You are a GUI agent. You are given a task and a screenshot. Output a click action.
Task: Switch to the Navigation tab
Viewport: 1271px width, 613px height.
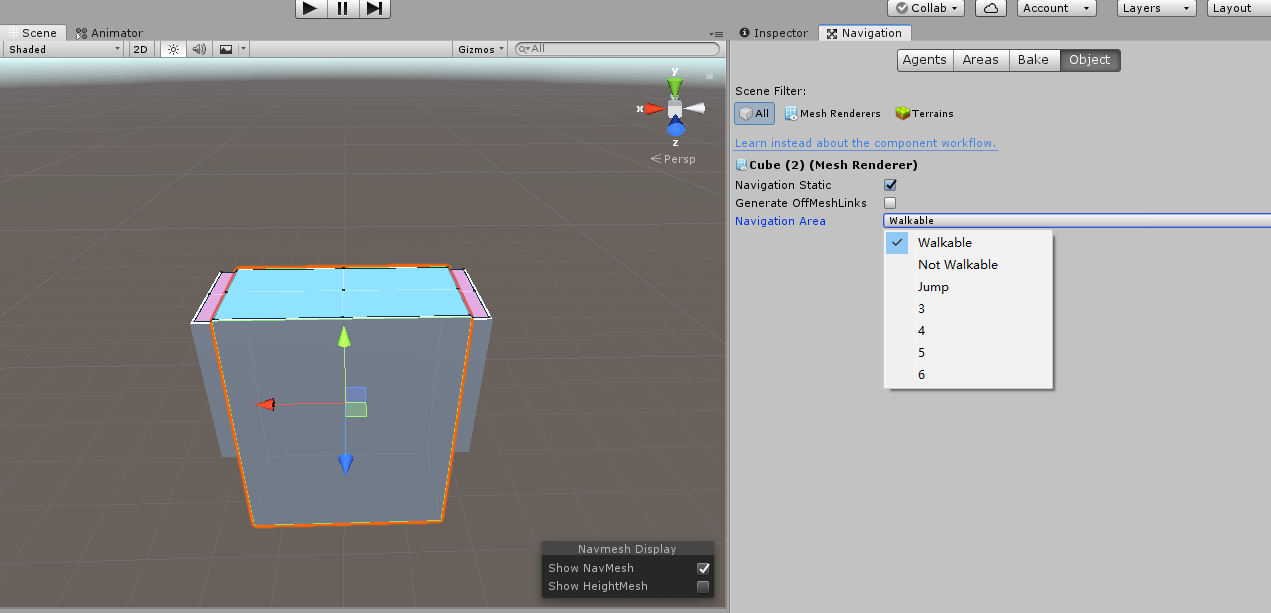point(864,33)
